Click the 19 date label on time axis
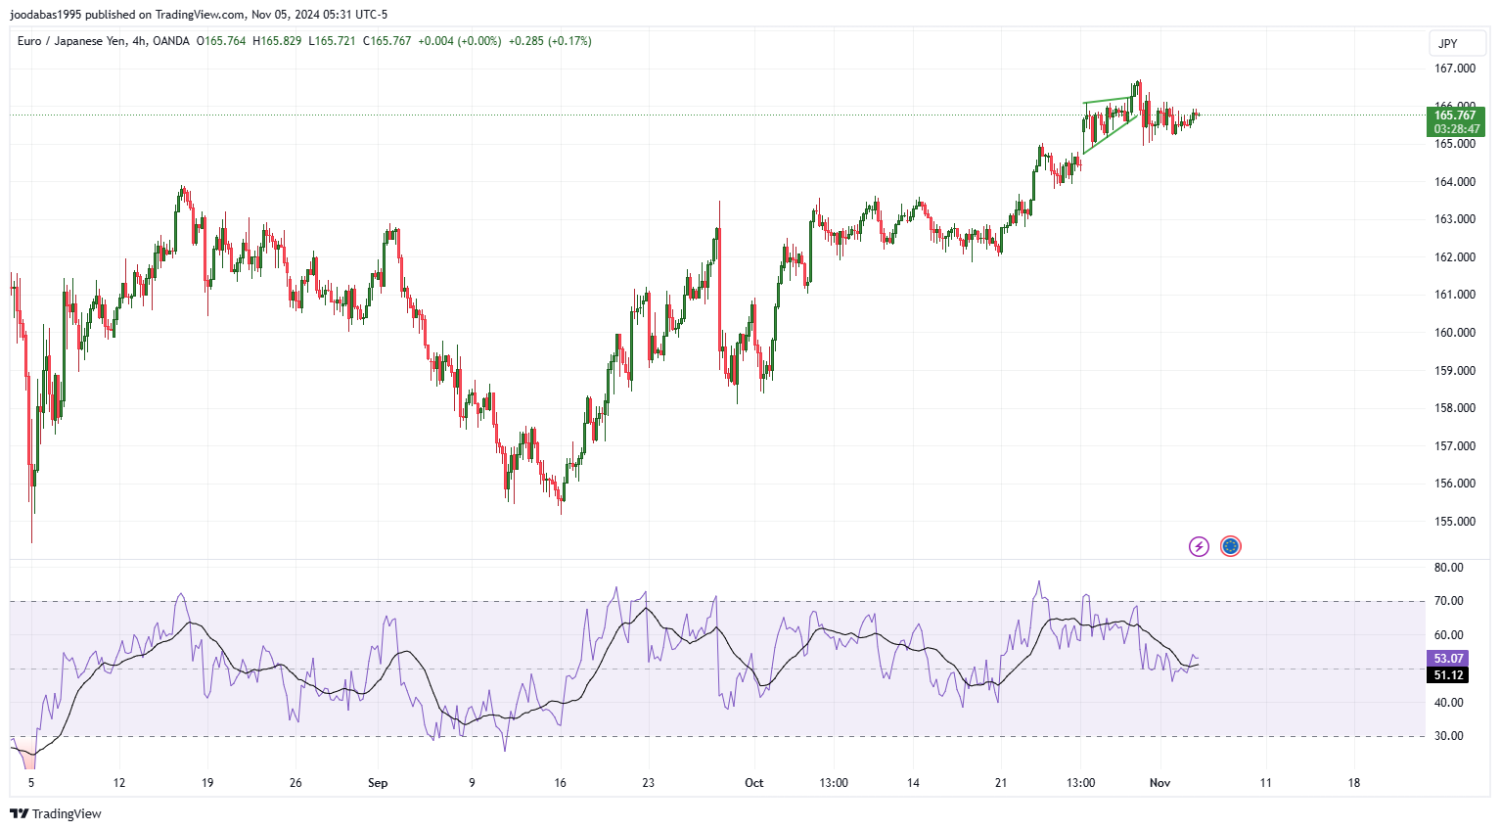The height and width of the screenshot is (831, 1500). [207, 783]
